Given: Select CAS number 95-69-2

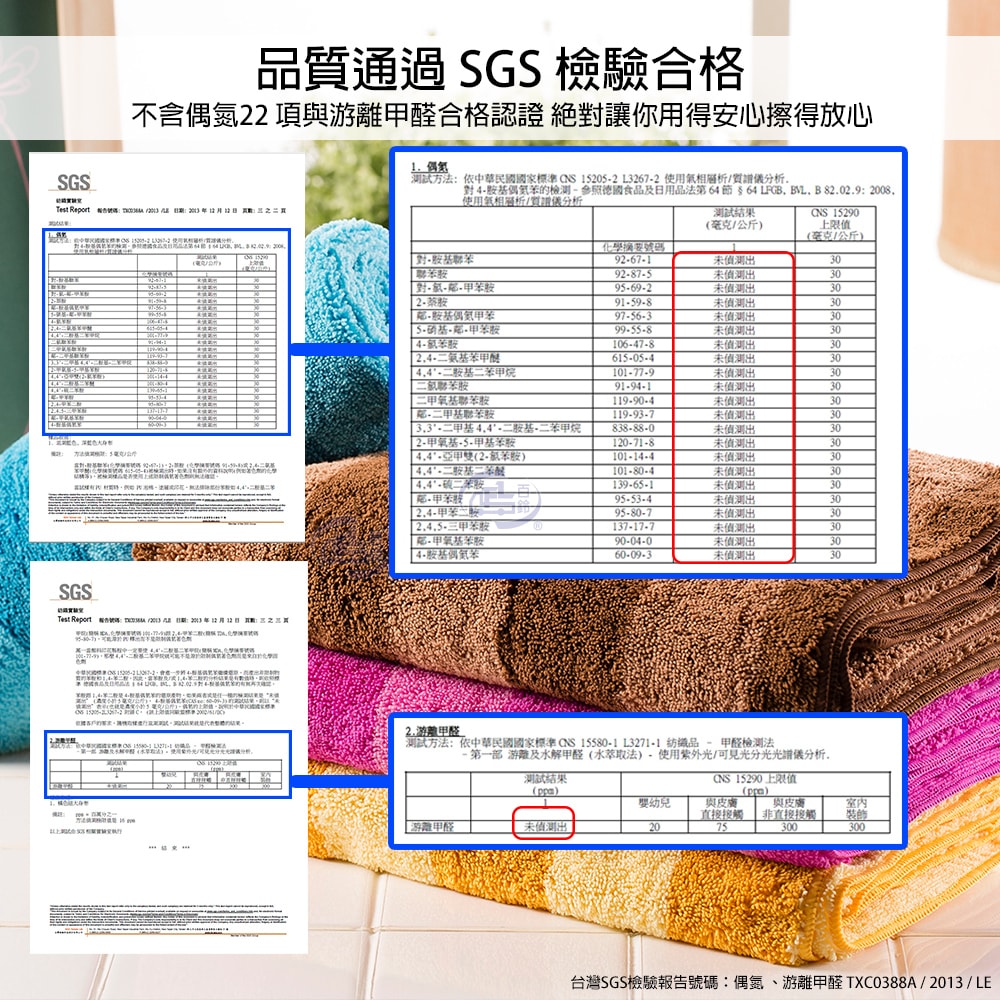Looking at the screenshot, I should pyautogui.click(x=633, y=288).
